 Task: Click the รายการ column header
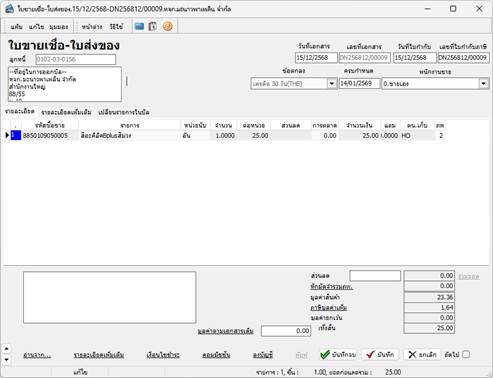[130, 125]
